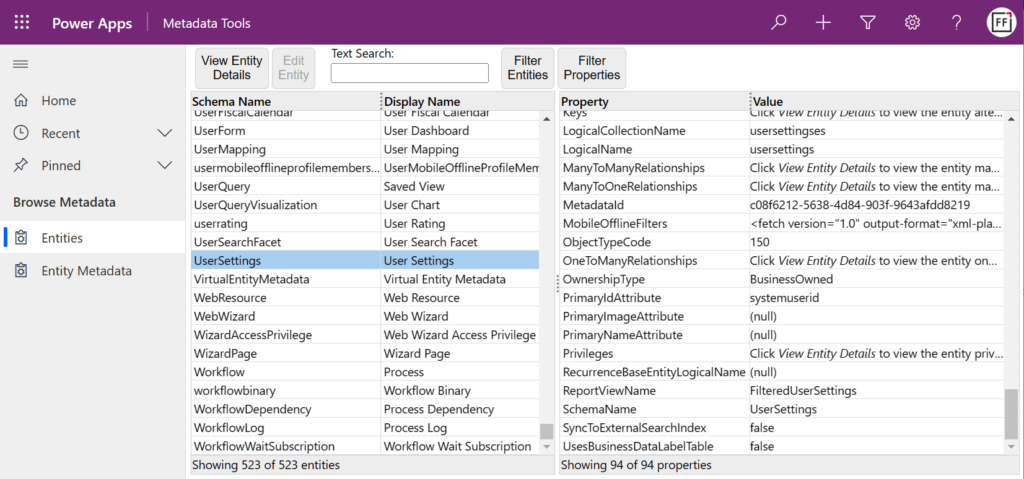Click the Home house icon in sidebar

21,101
